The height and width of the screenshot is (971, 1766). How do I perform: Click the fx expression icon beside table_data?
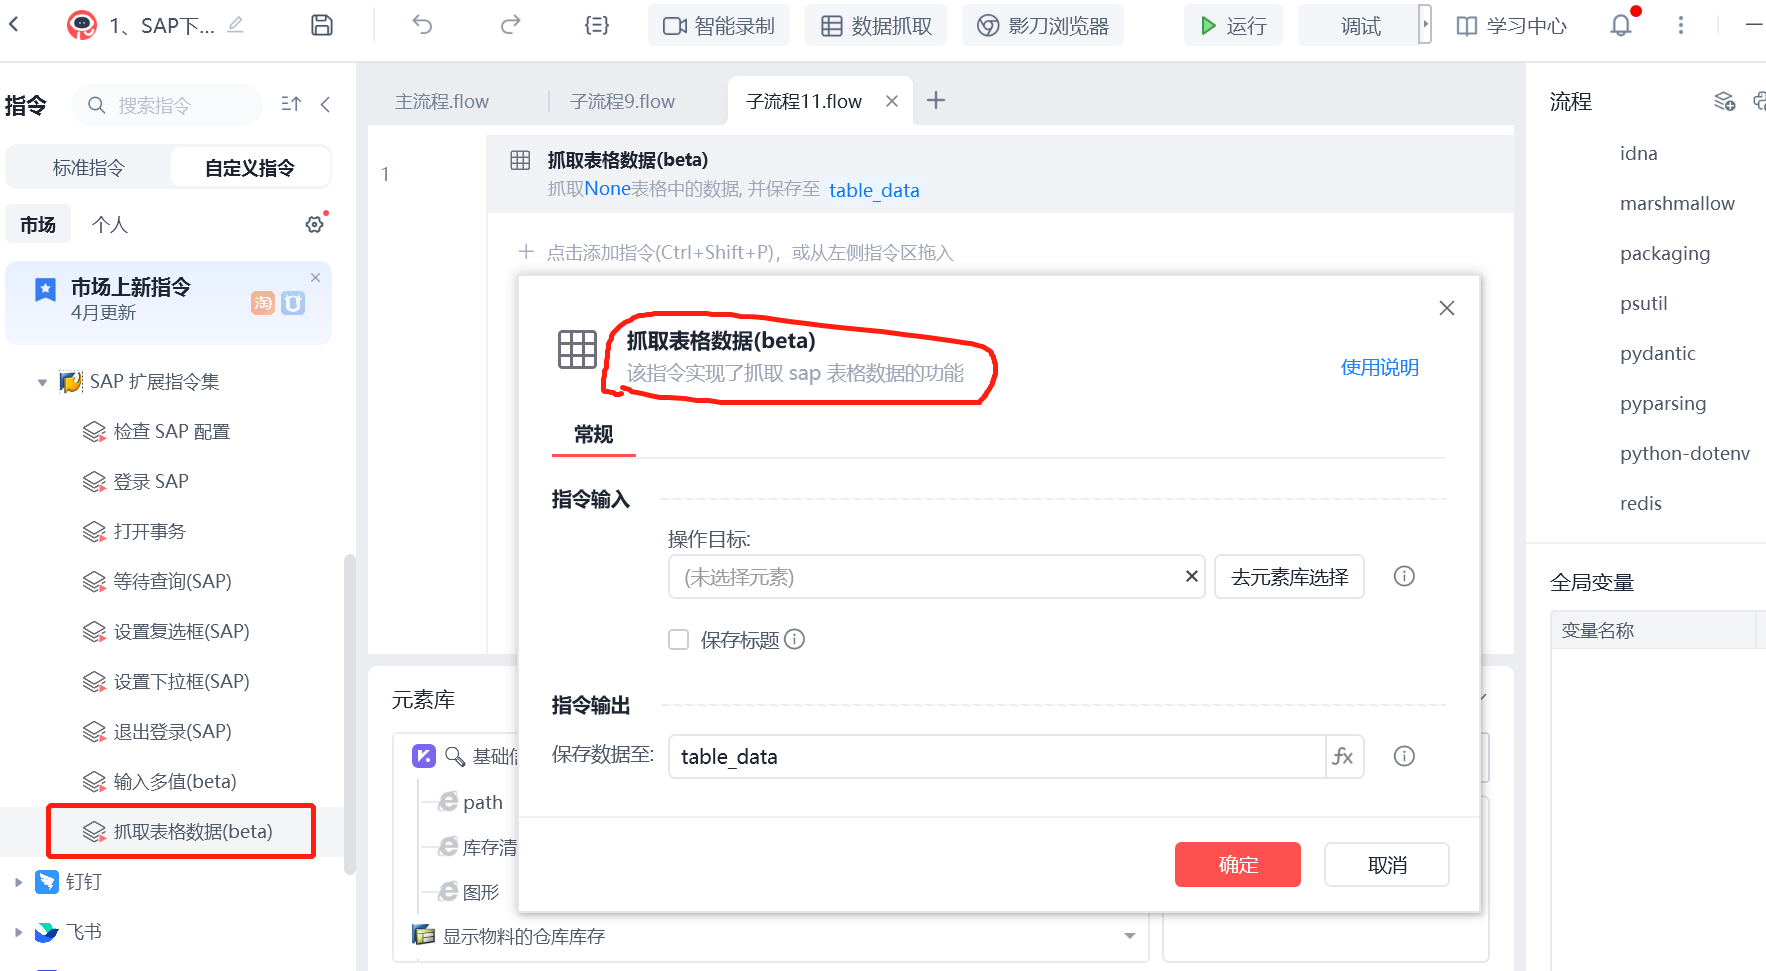pyautogui.click(x=1343, y=757)
